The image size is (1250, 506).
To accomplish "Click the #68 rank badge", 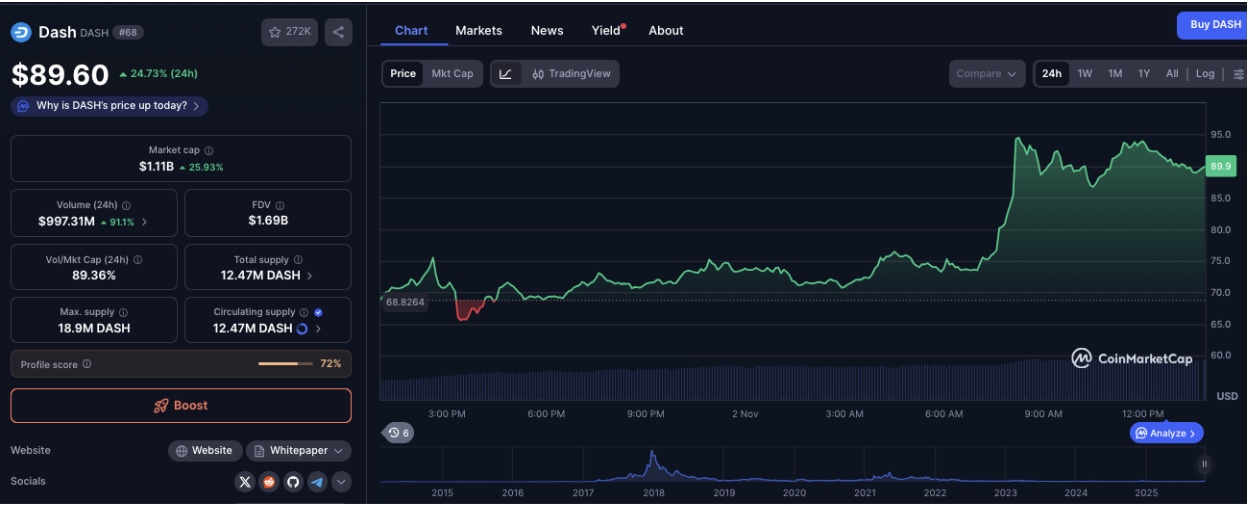I will [x=128, y=32].
